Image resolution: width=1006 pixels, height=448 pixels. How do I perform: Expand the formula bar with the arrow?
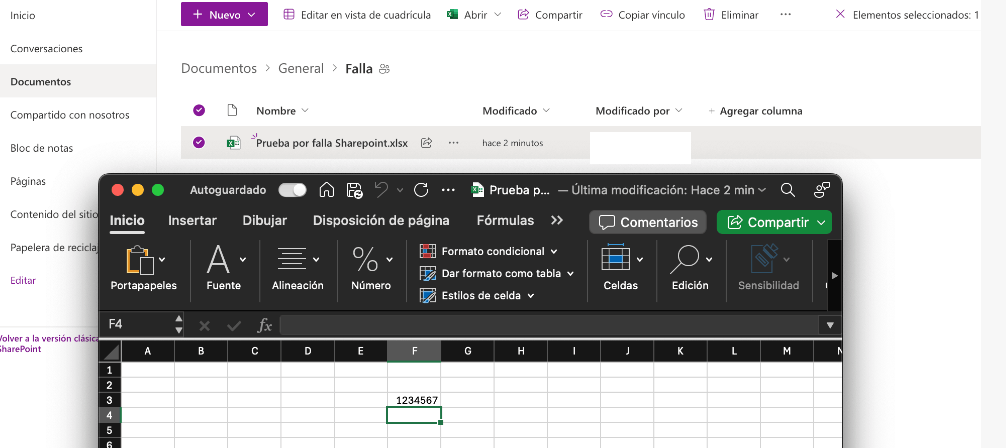[x=830, y=325]
